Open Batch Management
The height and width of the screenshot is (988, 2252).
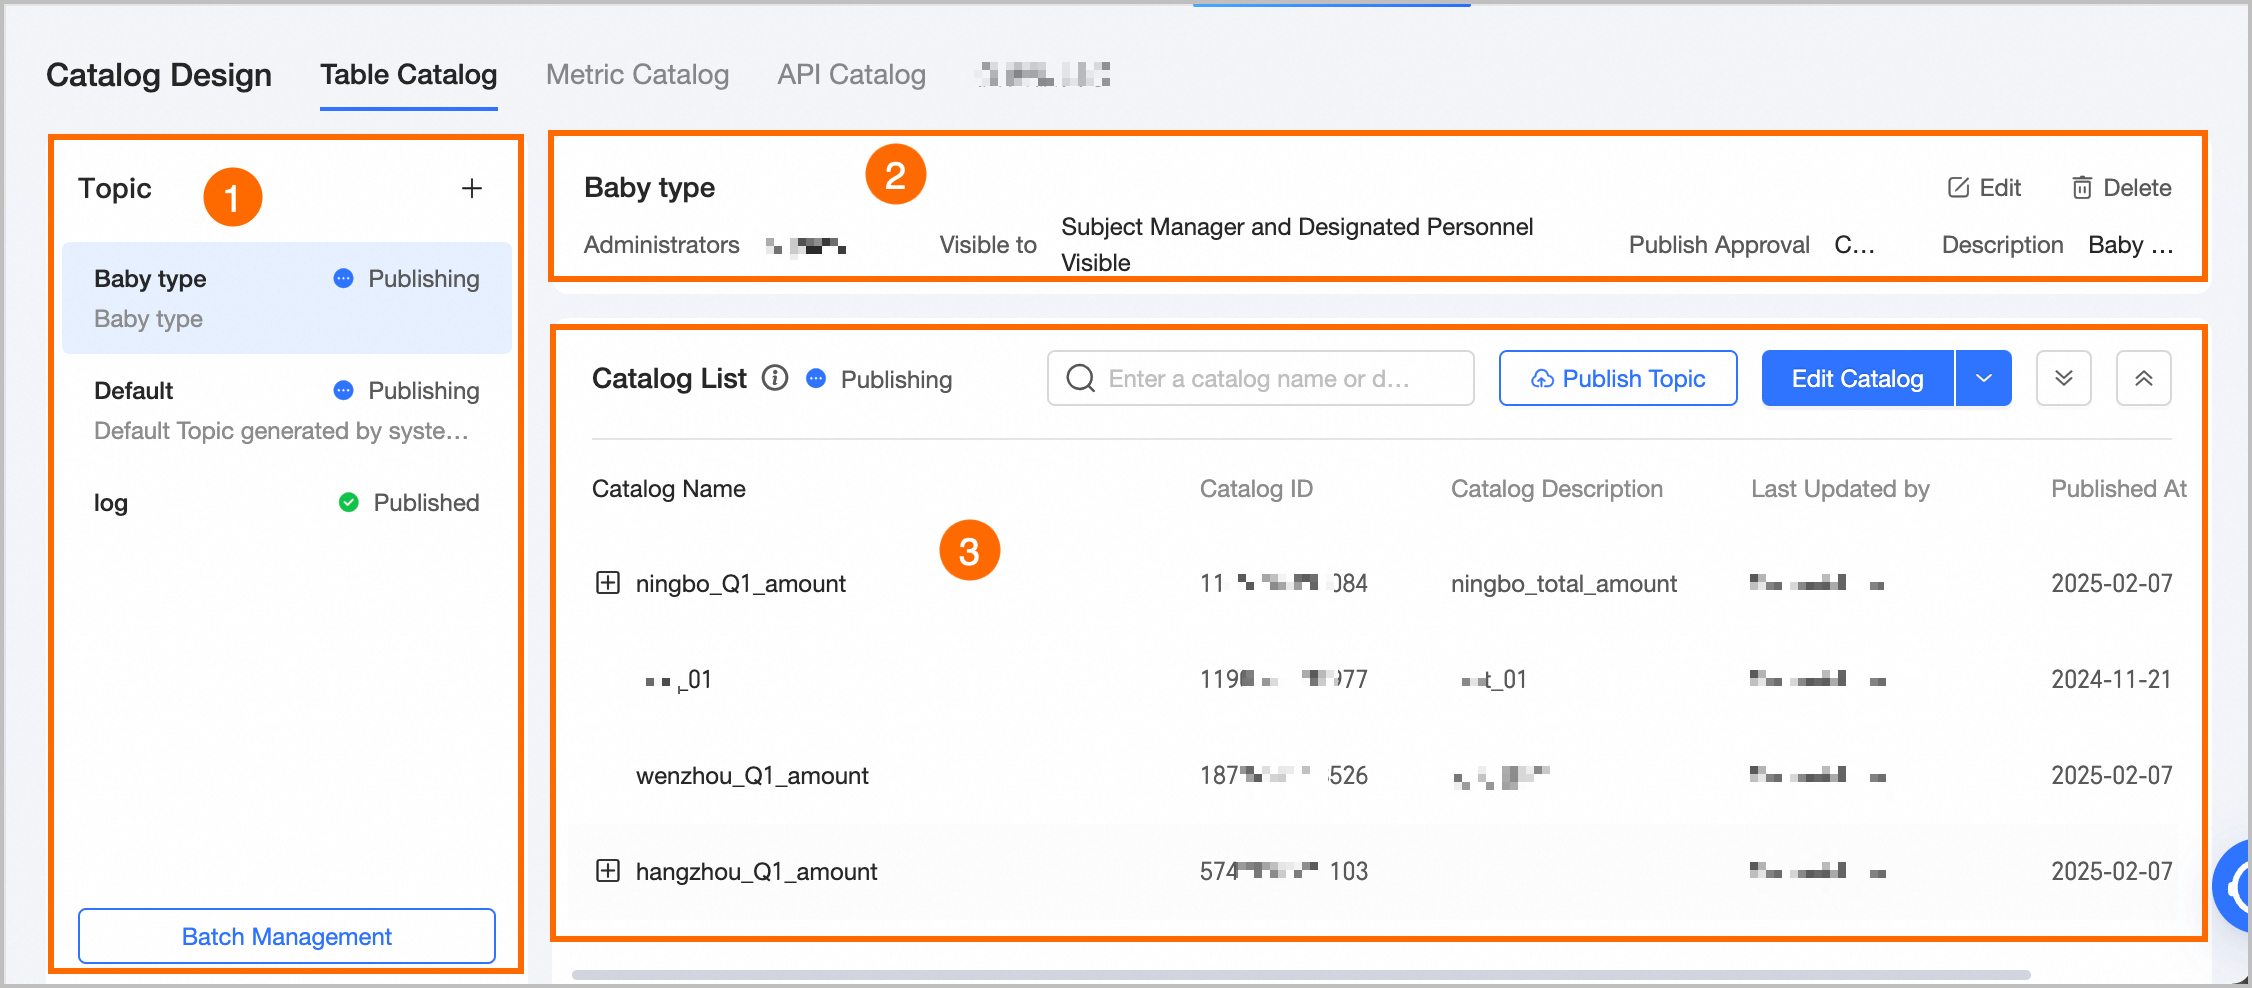click(287, 936)
